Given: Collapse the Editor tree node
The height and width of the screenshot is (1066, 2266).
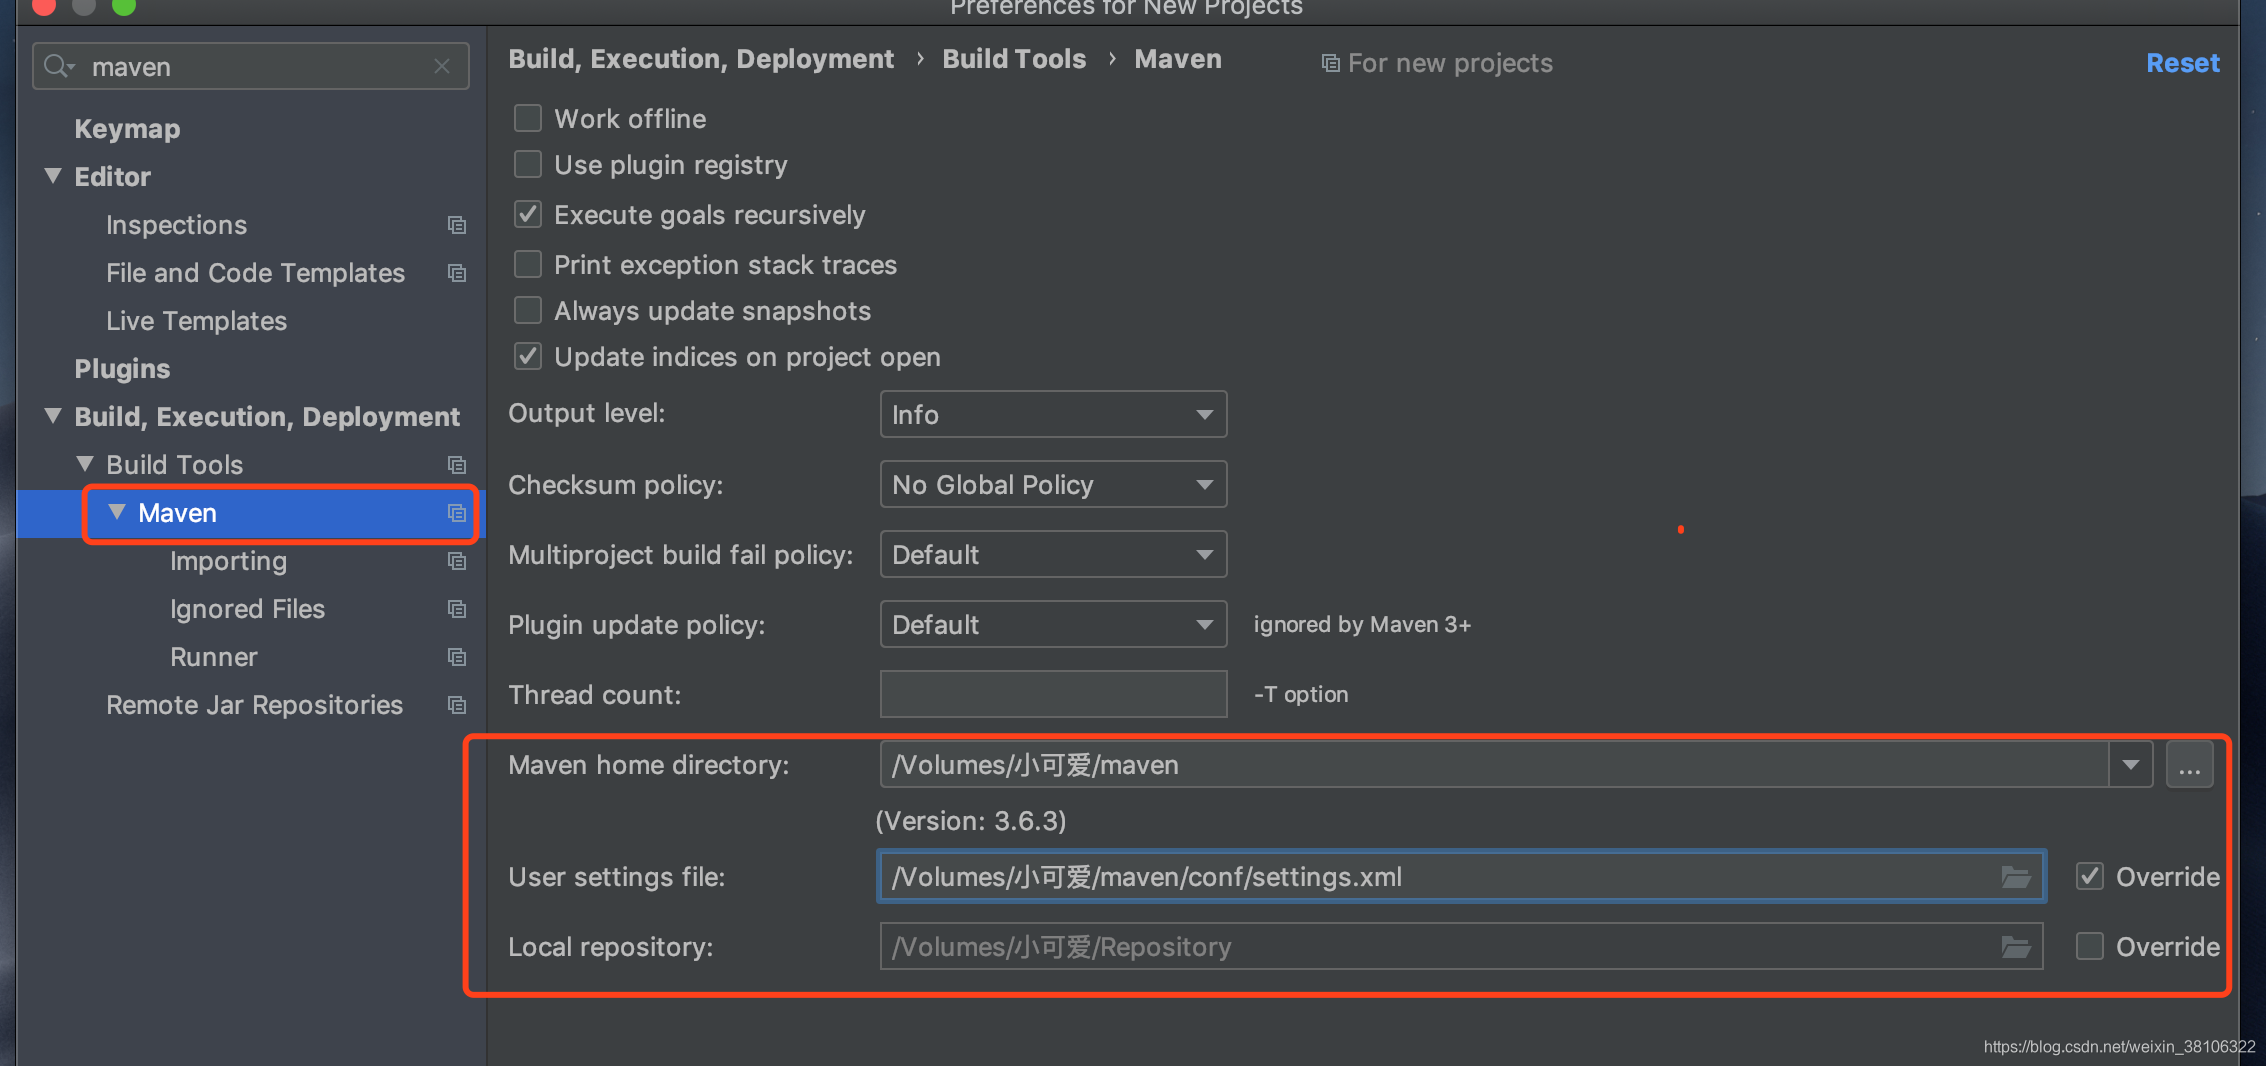Looking at the screenshot, I should [x=53, y=176].
